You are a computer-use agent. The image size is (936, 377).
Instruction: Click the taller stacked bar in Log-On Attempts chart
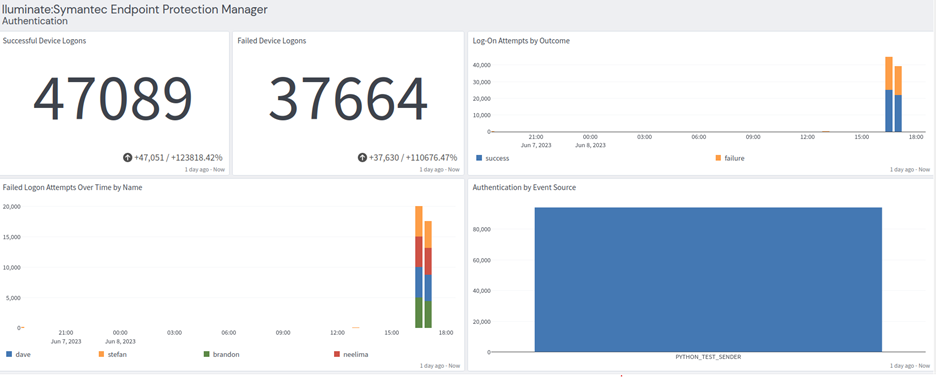click(889, 94)
